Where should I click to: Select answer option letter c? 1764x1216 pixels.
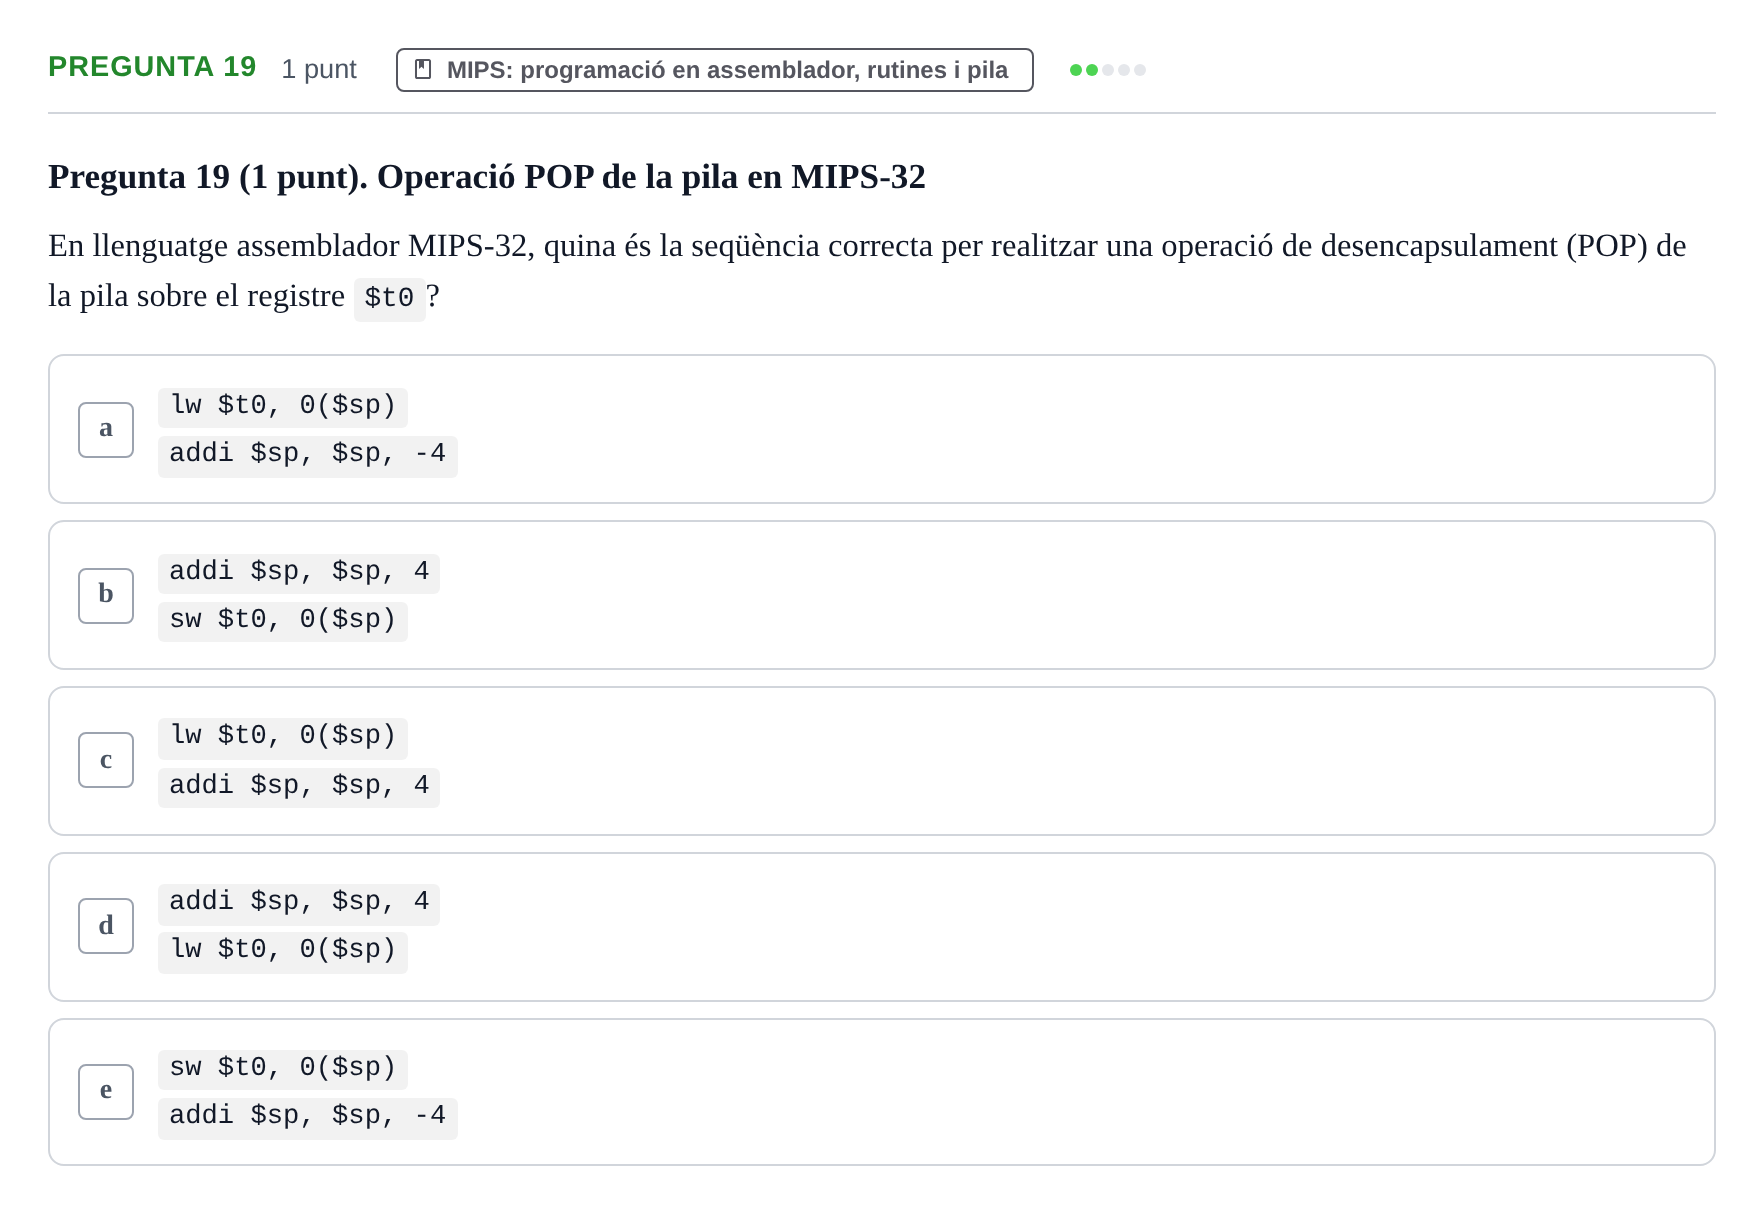pos(106,760)
